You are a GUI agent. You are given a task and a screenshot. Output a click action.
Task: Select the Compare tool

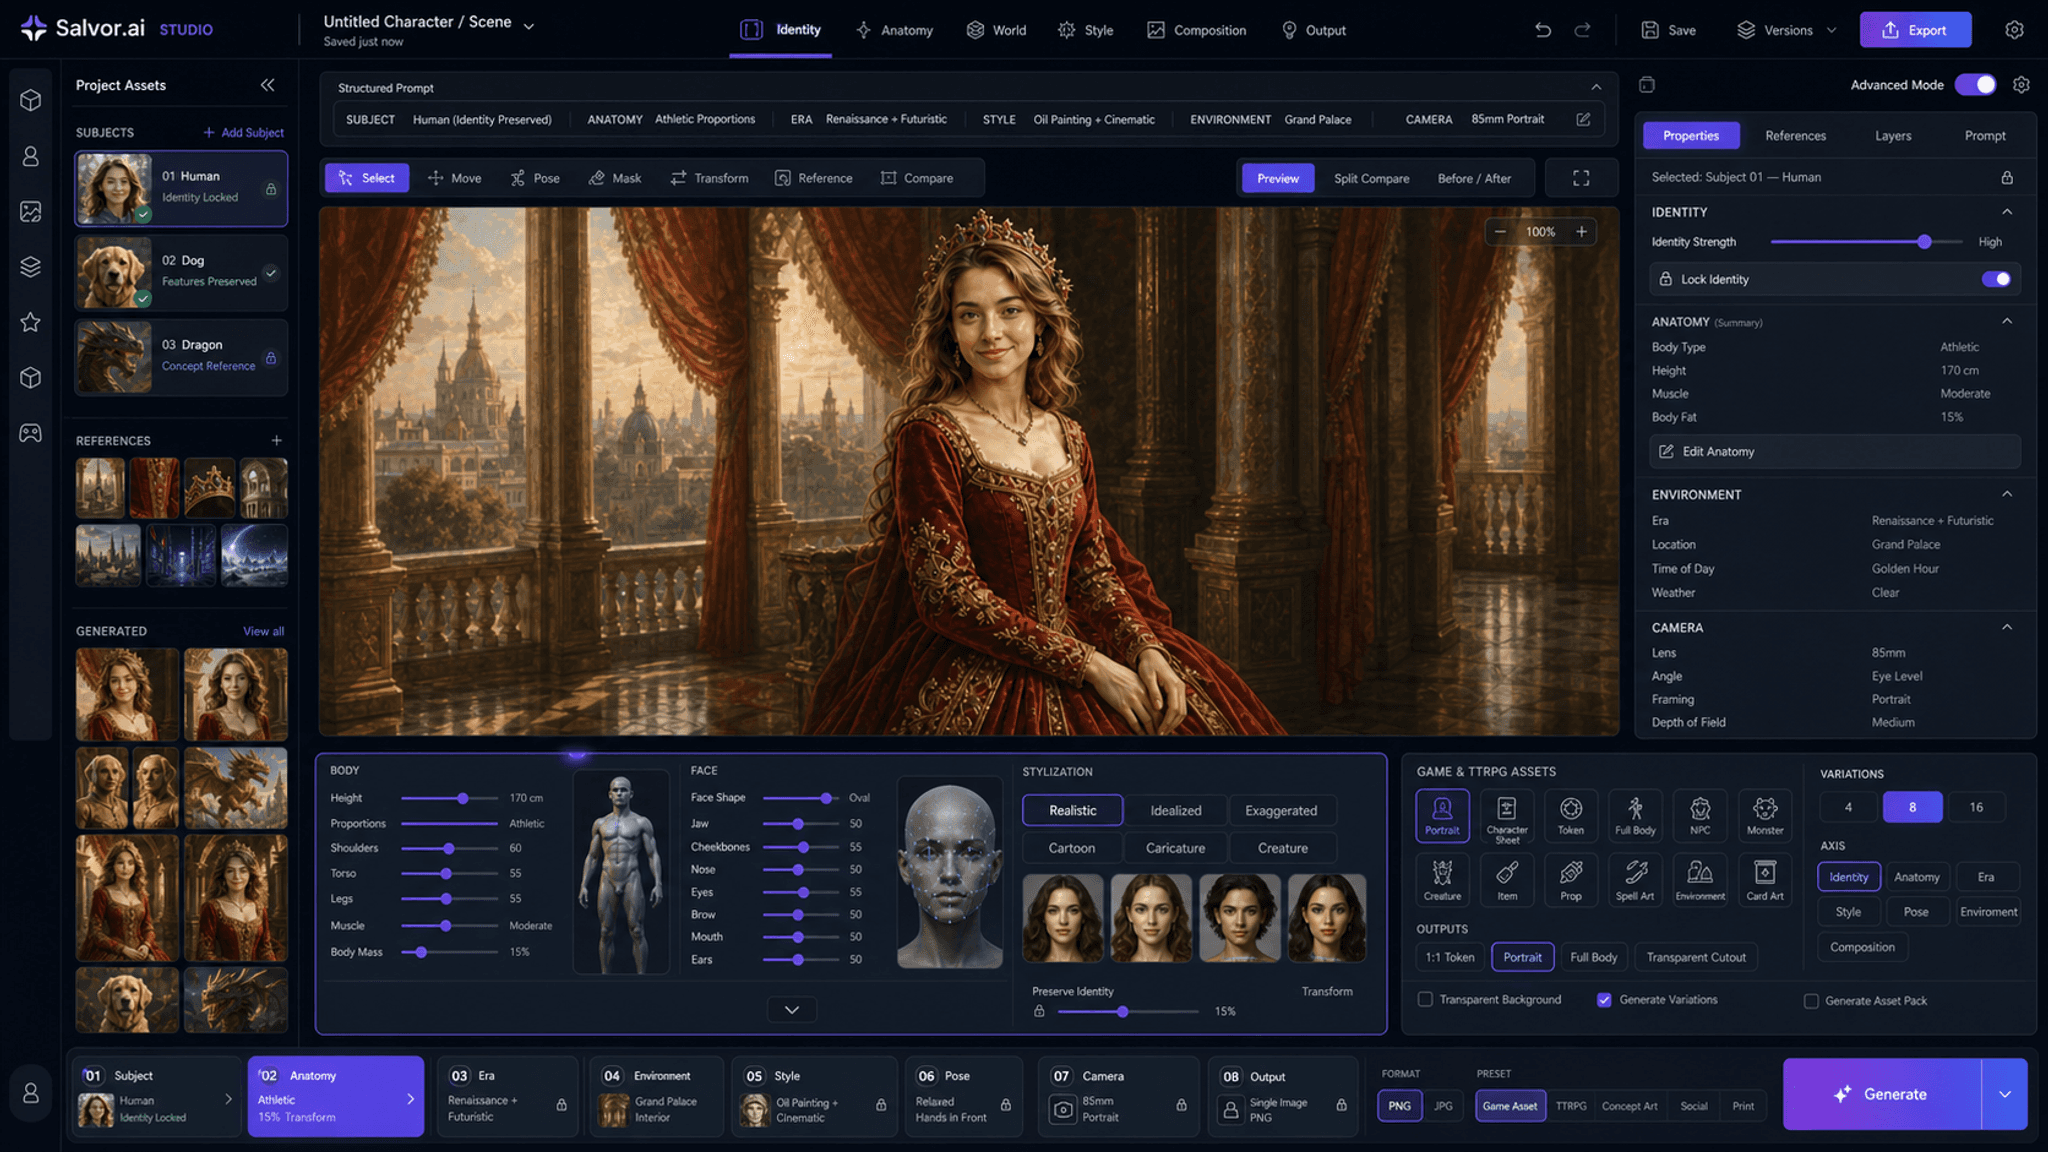point(917,178)
